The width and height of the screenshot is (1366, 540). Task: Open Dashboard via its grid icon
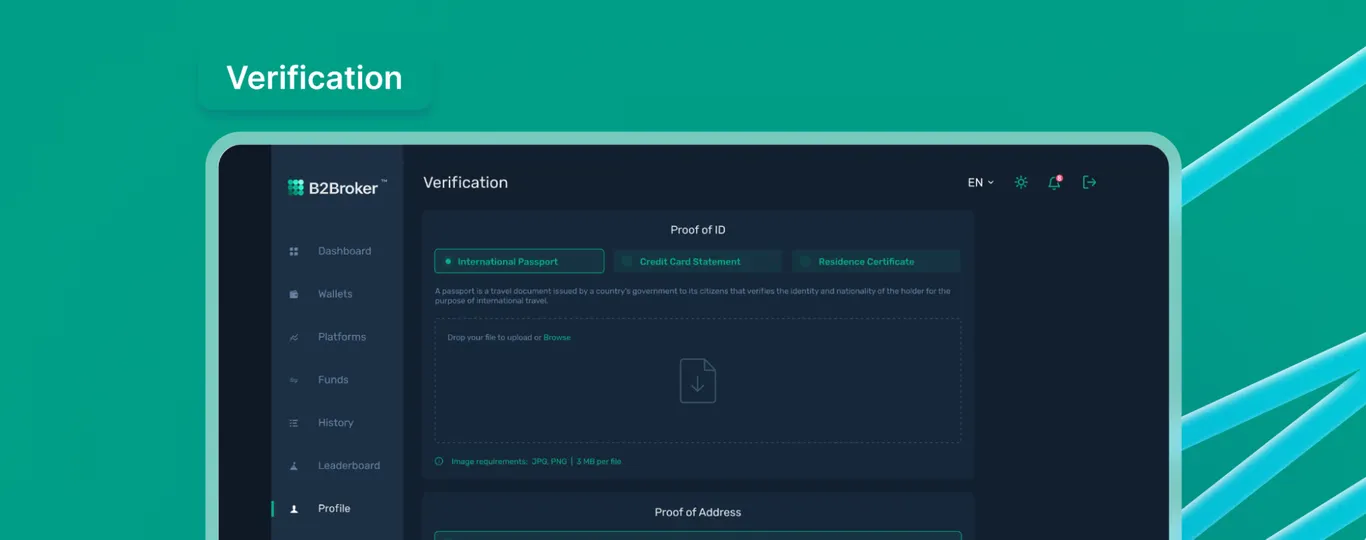(294, 251)
